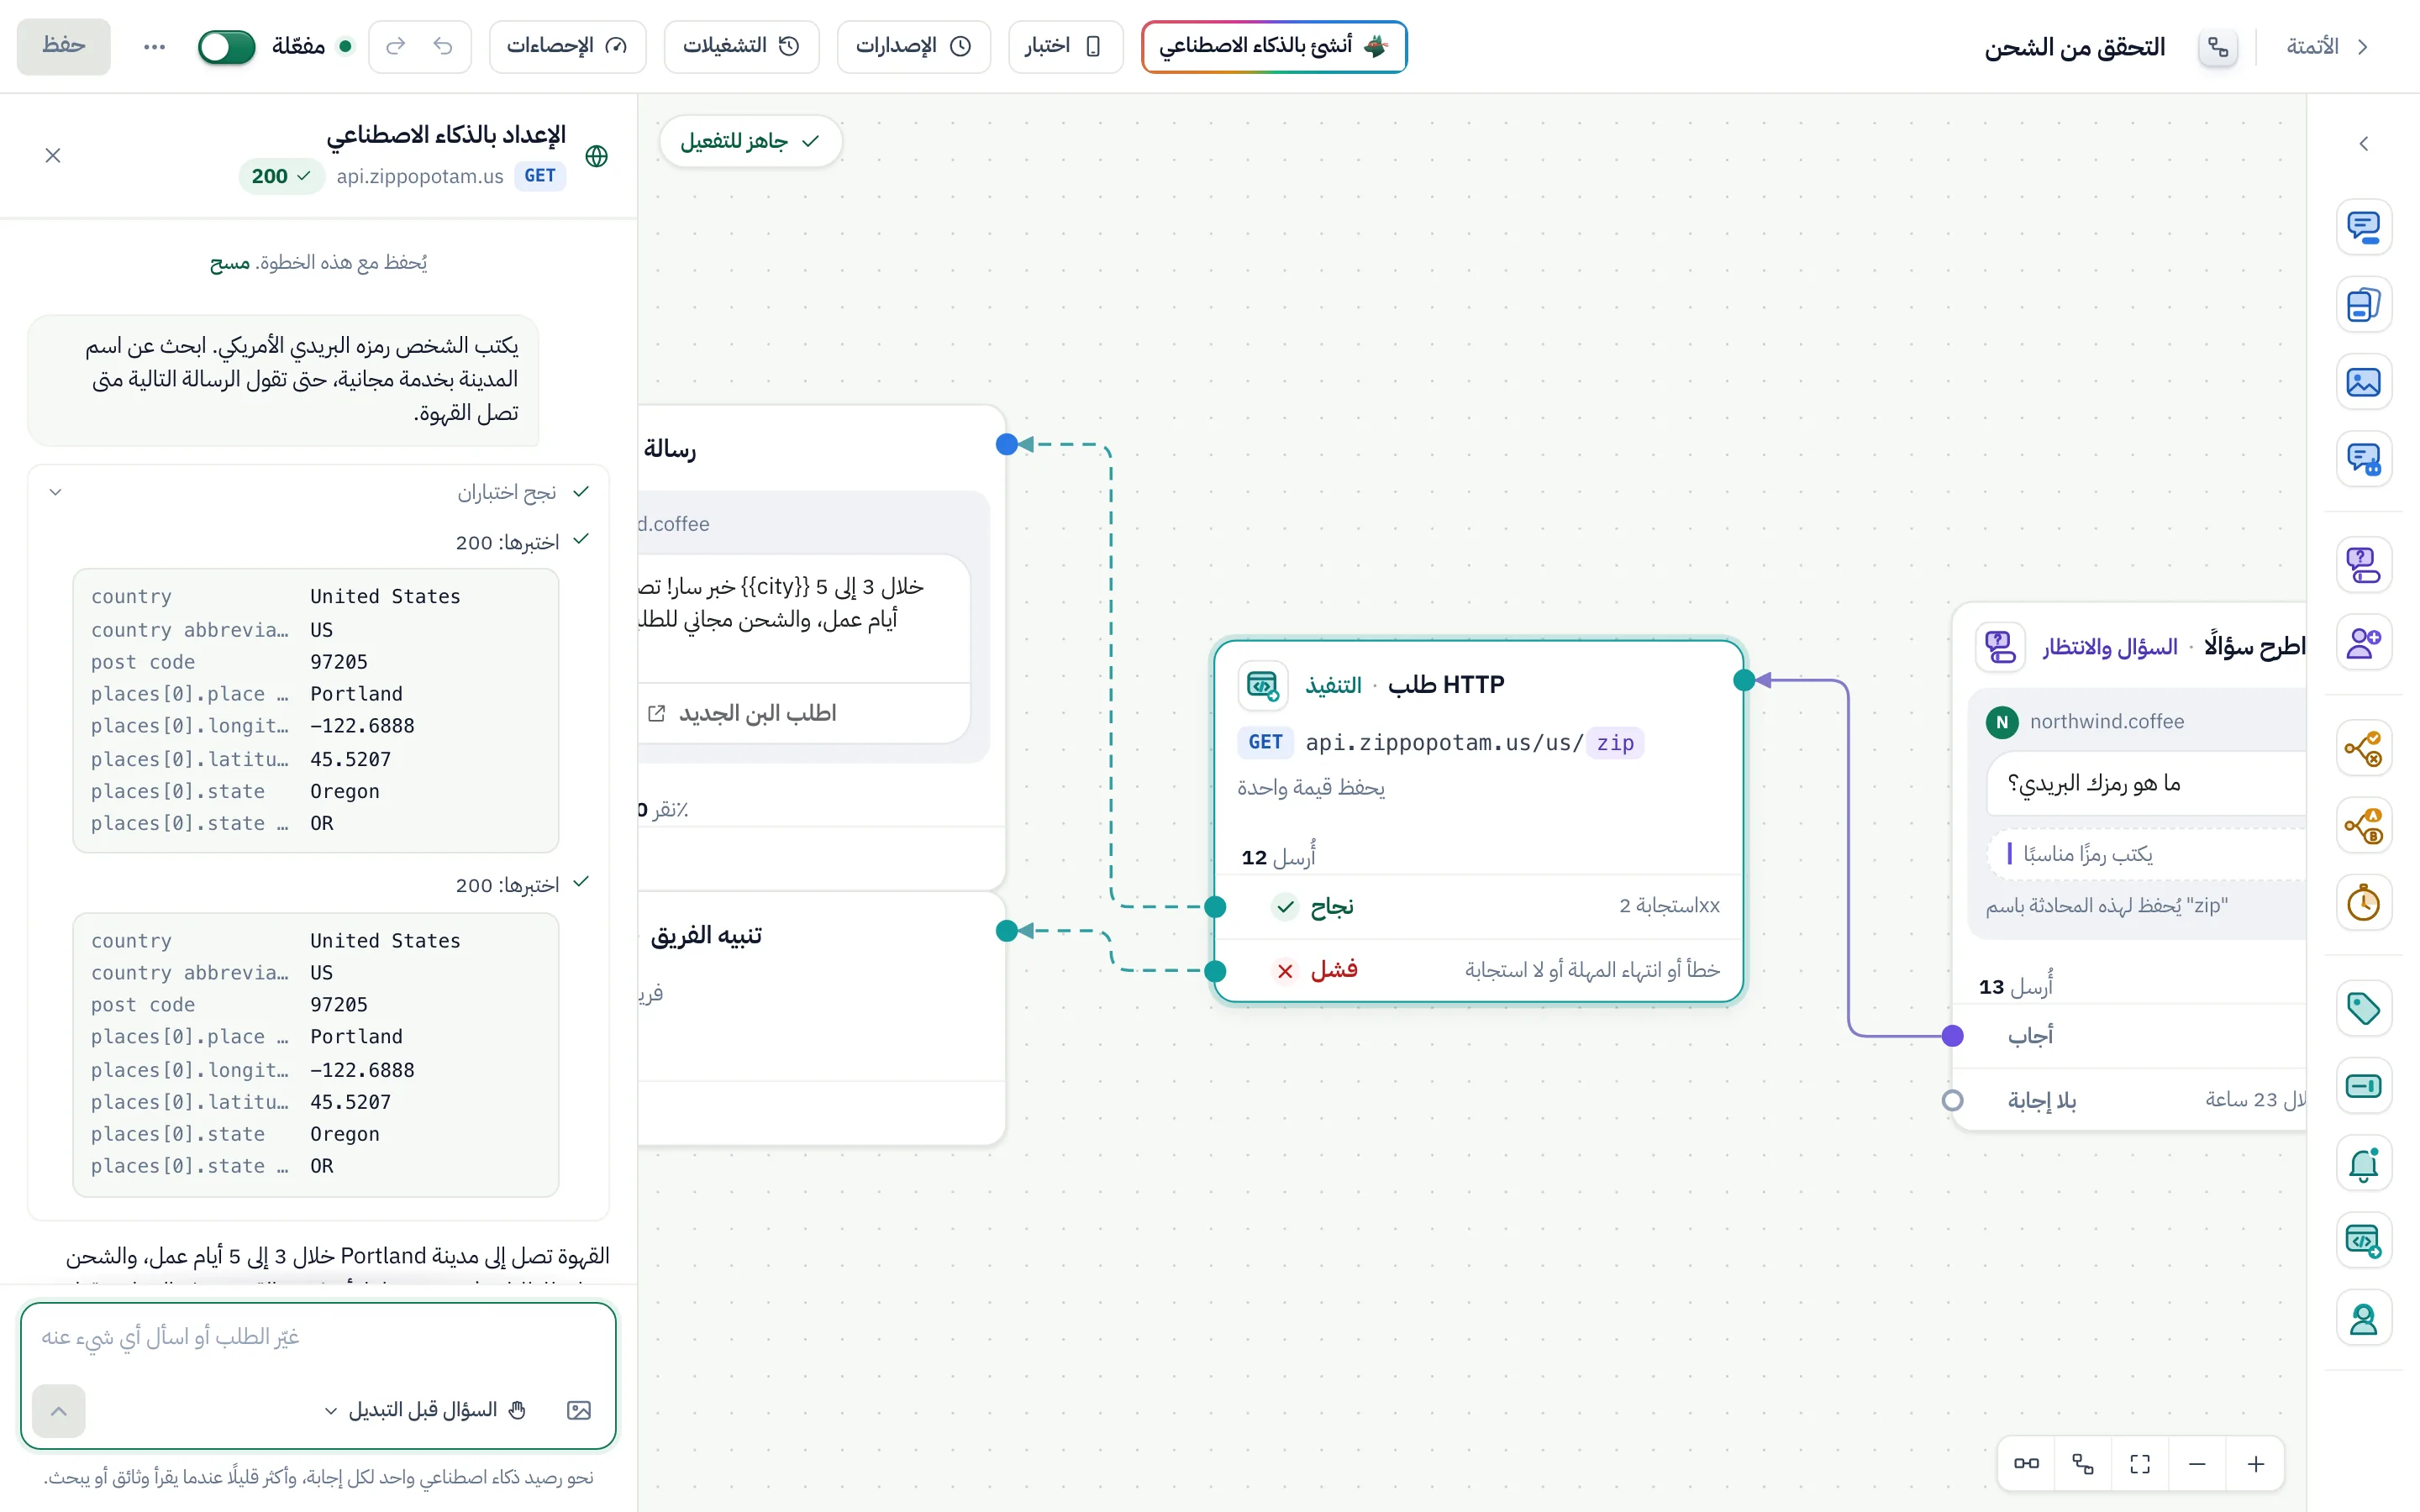Open the three-dots more menu
The width and height of the screenshot is (2420, 1512).
154,47
